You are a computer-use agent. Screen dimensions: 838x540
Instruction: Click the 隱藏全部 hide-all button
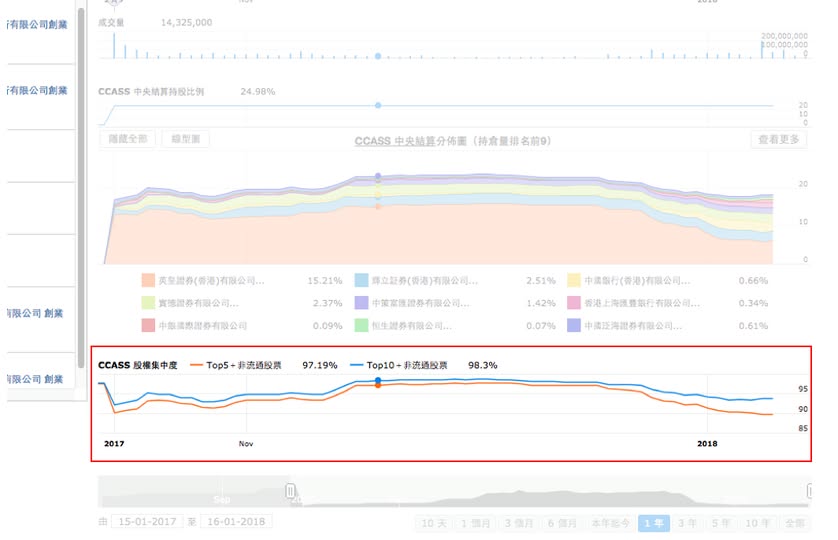click(x=128, y=139)
